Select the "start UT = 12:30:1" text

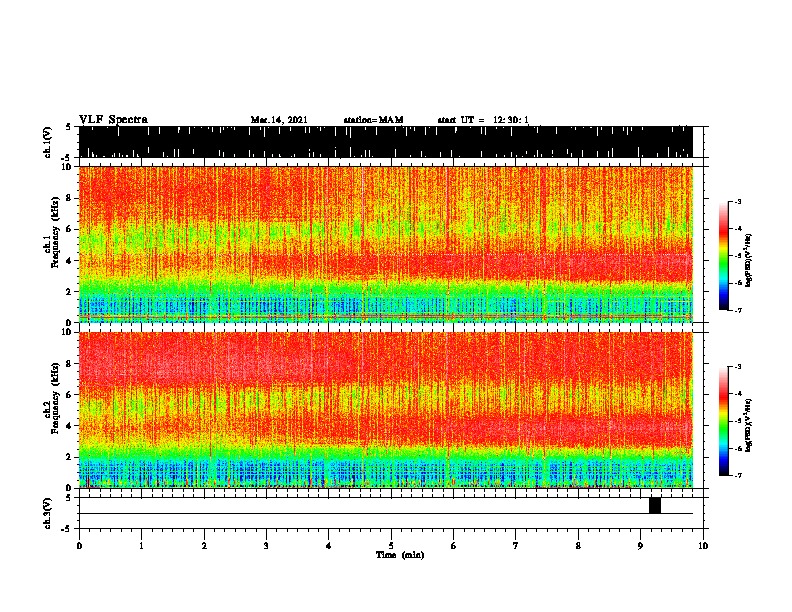[x=483, y=120]
